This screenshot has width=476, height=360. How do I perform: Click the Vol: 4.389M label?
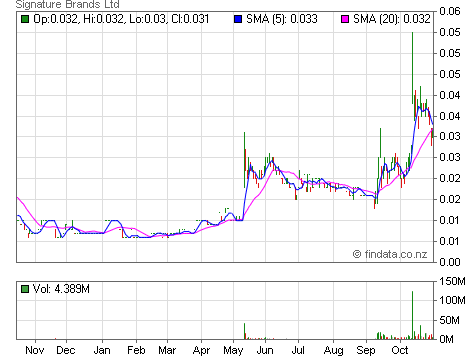61,289
